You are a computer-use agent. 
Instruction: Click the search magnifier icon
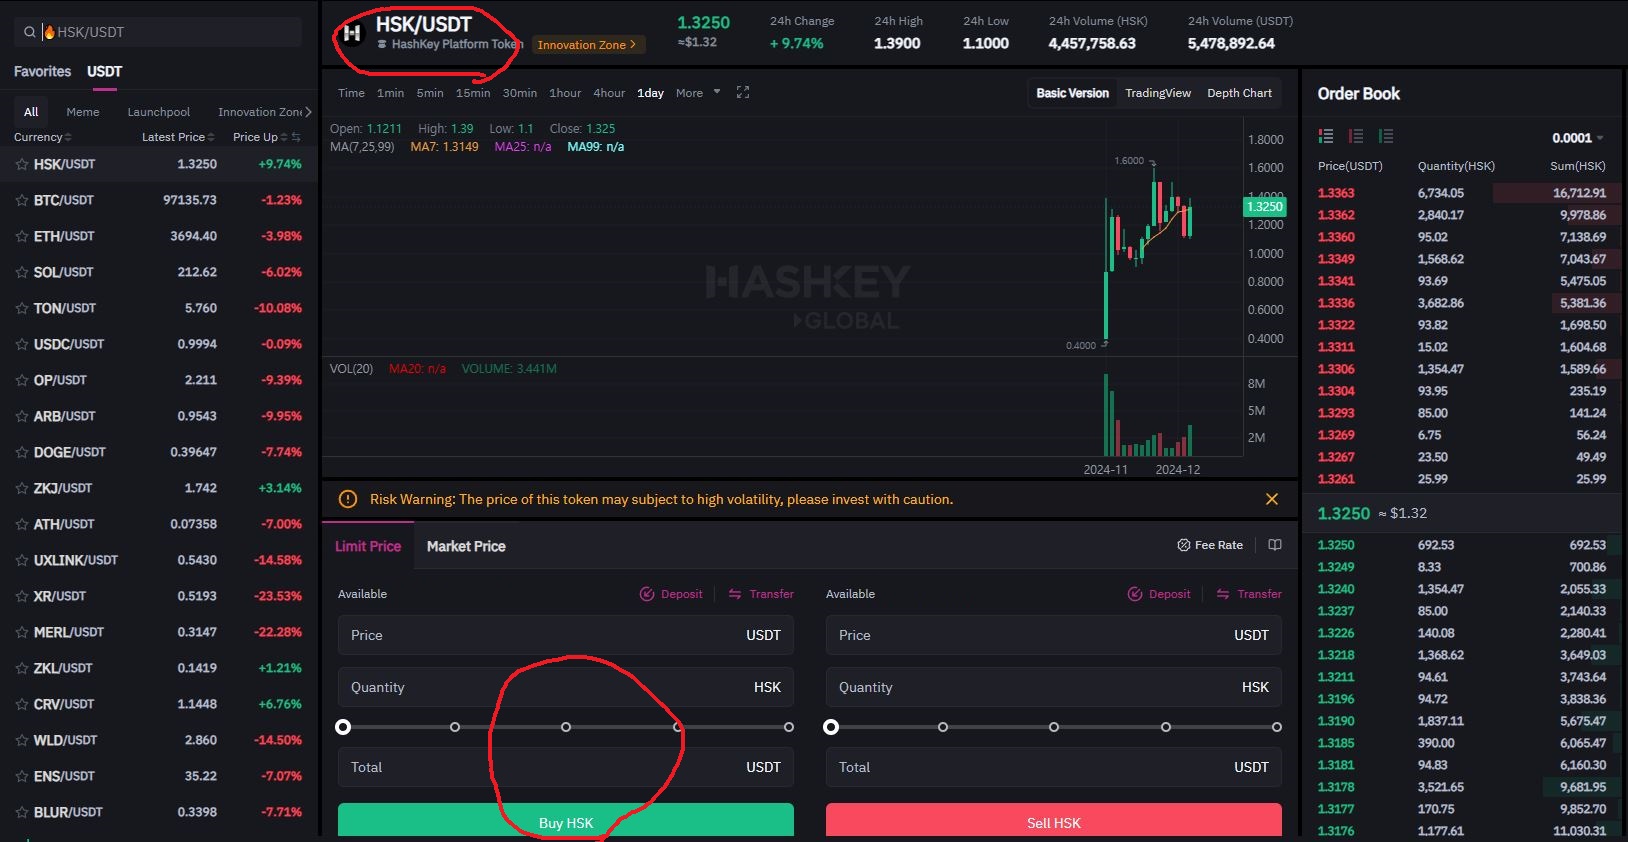(30, 32)
